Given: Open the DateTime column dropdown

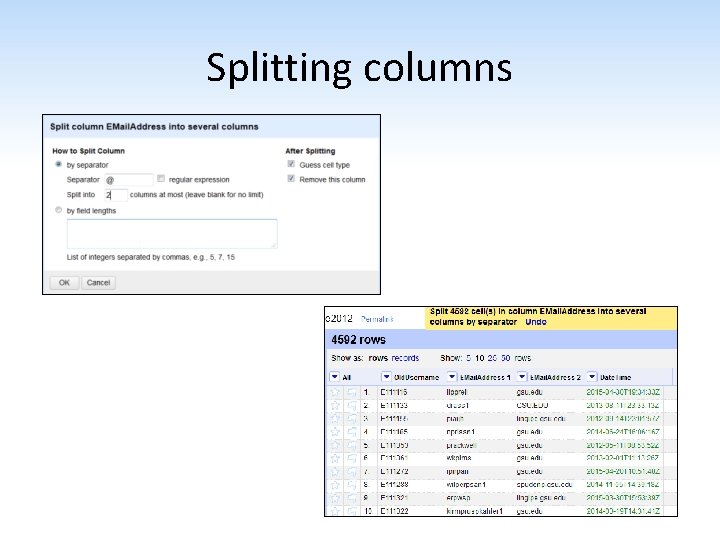Looking at the screenshot, I should (592, 377).
